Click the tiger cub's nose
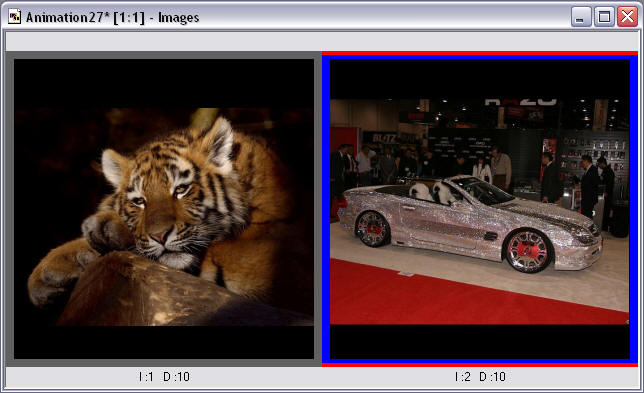 (x=160, y=236)
